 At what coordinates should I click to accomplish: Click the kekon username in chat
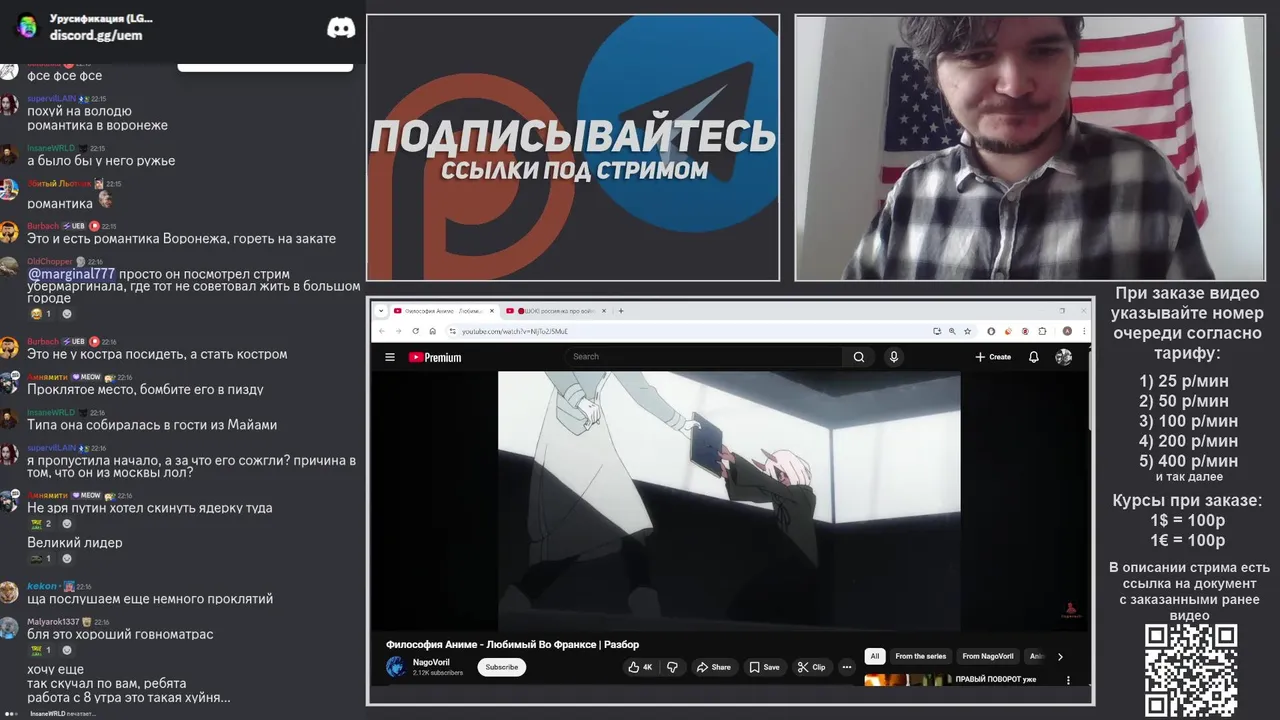(42, 586)
